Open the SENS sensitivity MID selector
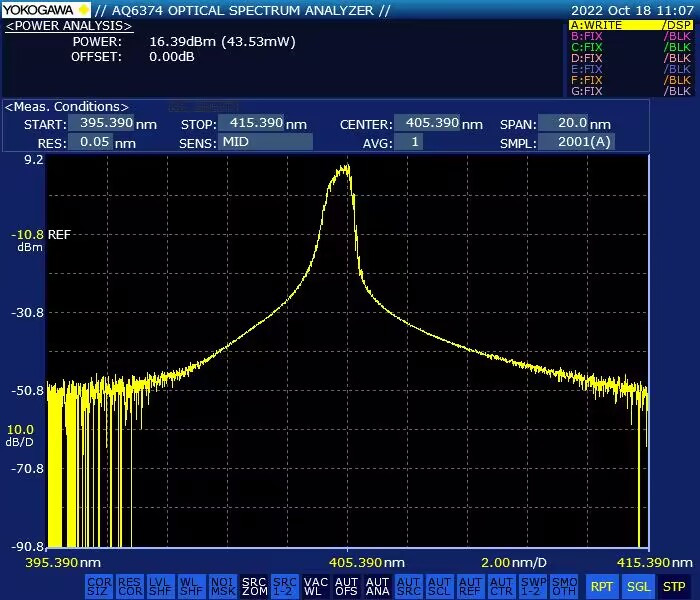The width and height of the screenshot is (700, 600). pos(265,143)
